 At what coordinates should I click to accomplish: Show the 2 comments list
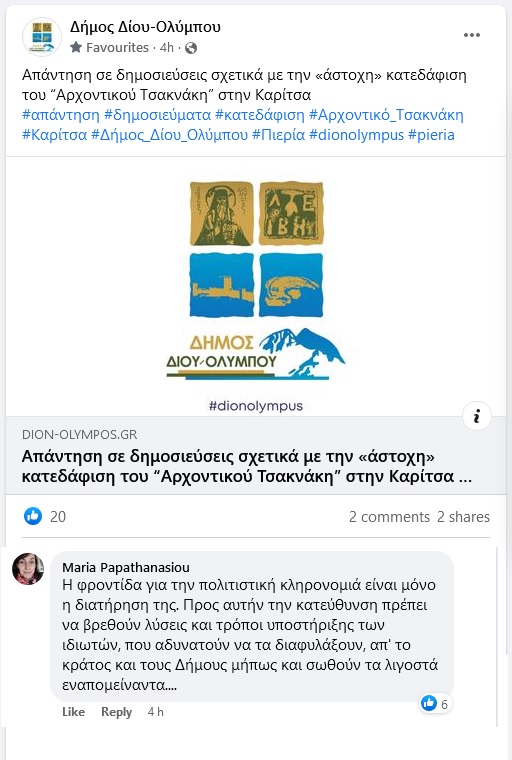389,517
